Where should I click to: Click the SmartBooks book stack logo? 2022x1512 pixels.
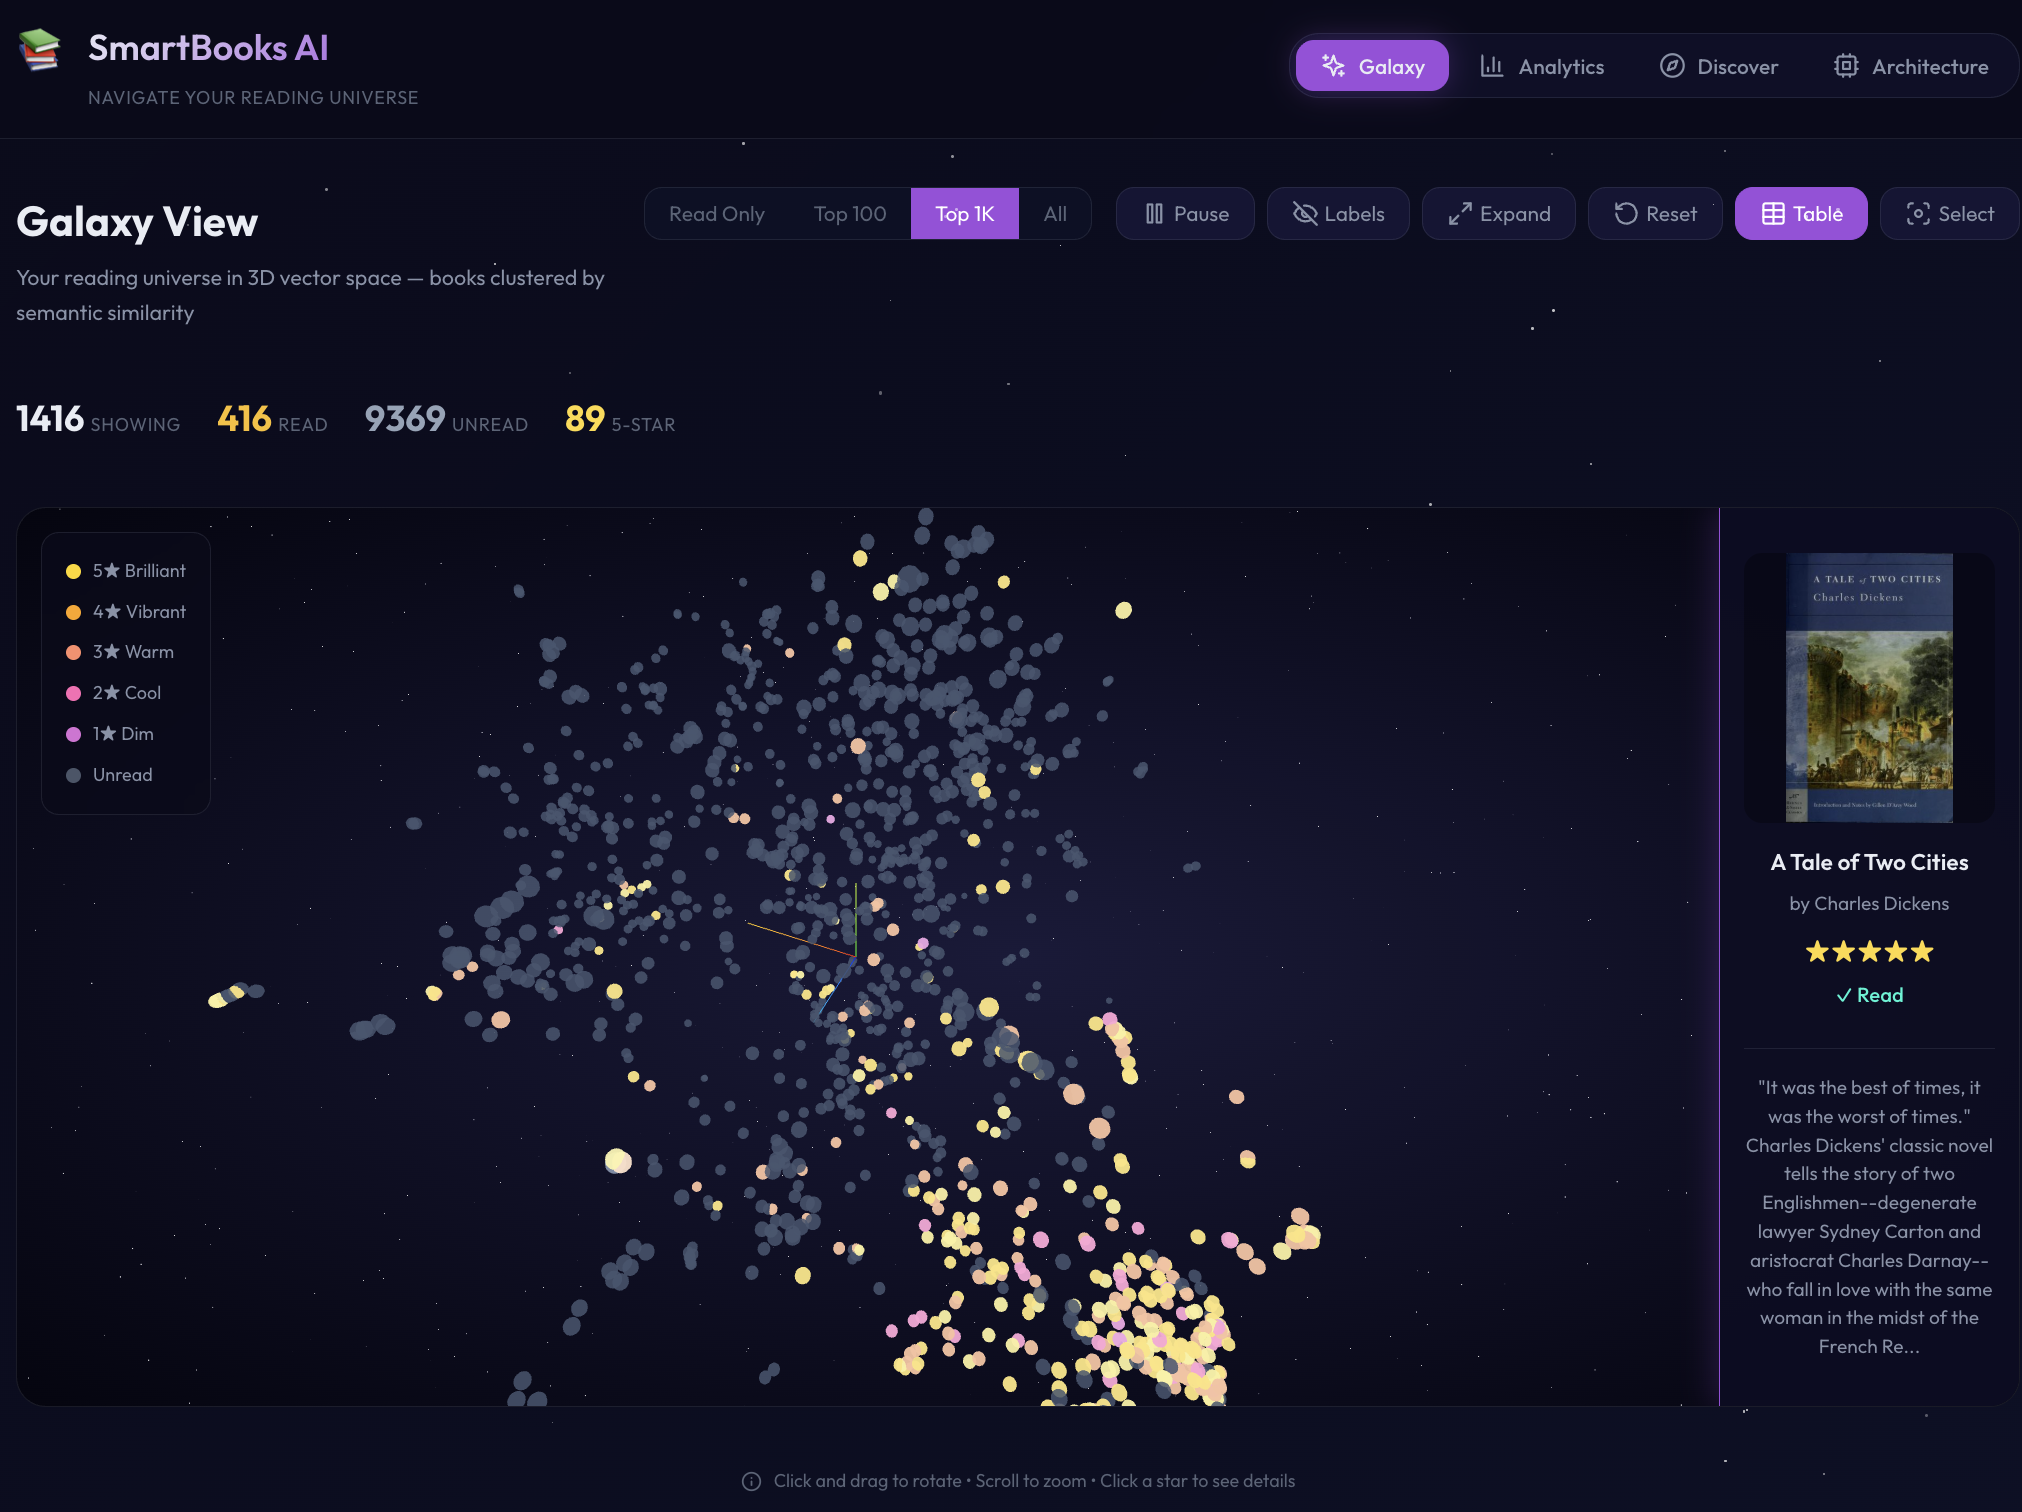coord(40,49)
